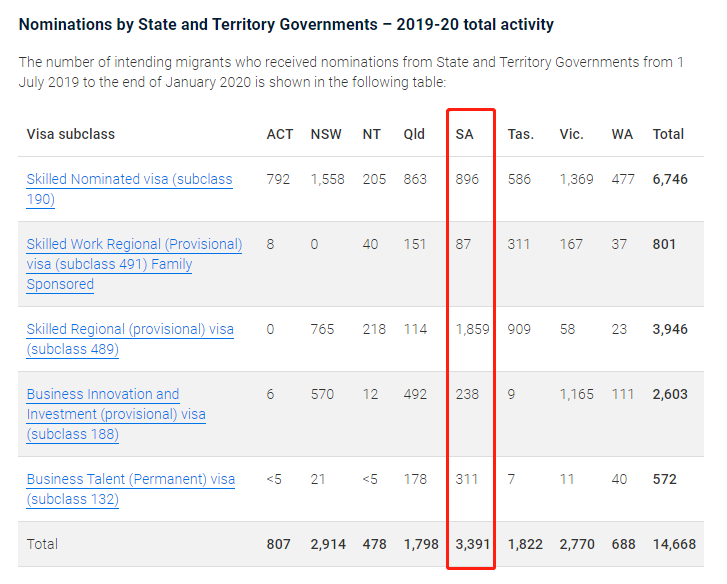Viewport: 727px width, 584px height.
Task: Click the NT column total 478
Action: point(374,544)
